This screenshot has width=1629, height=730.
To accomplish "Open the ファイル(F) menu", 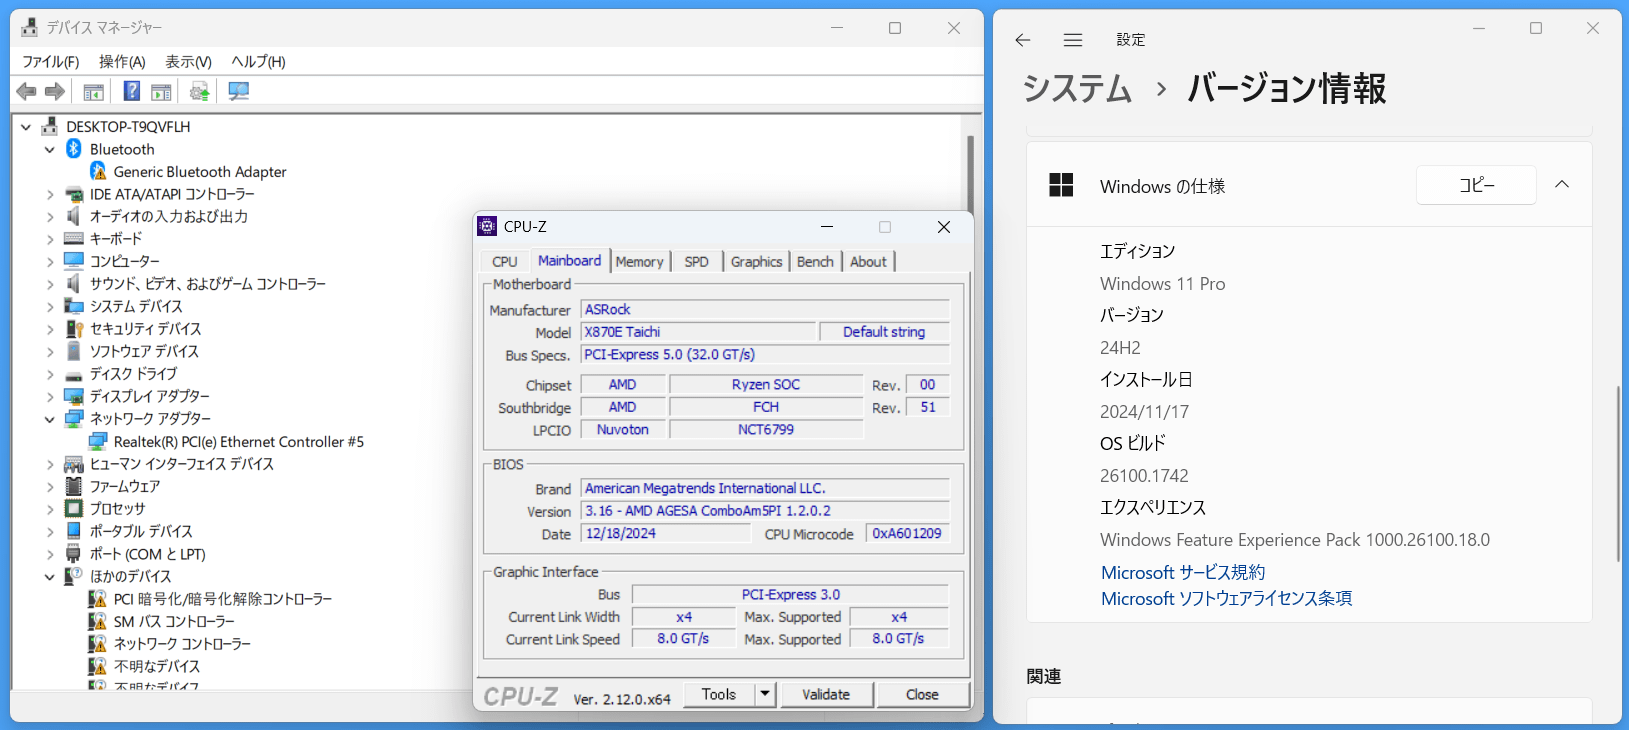I will click(x=51, y=62).
